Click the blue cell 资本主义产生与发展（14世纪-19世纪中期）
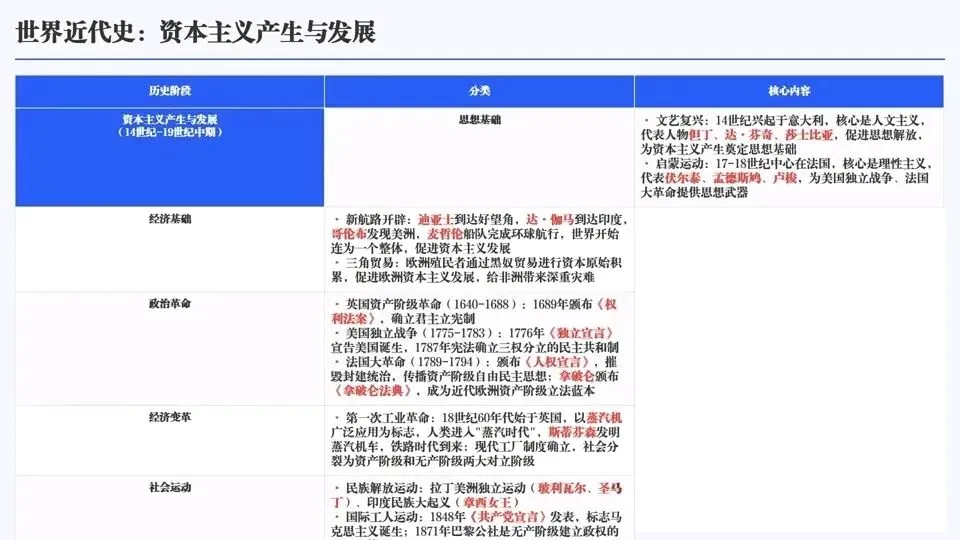Screen dimensions: 960x540 point(170,157)
